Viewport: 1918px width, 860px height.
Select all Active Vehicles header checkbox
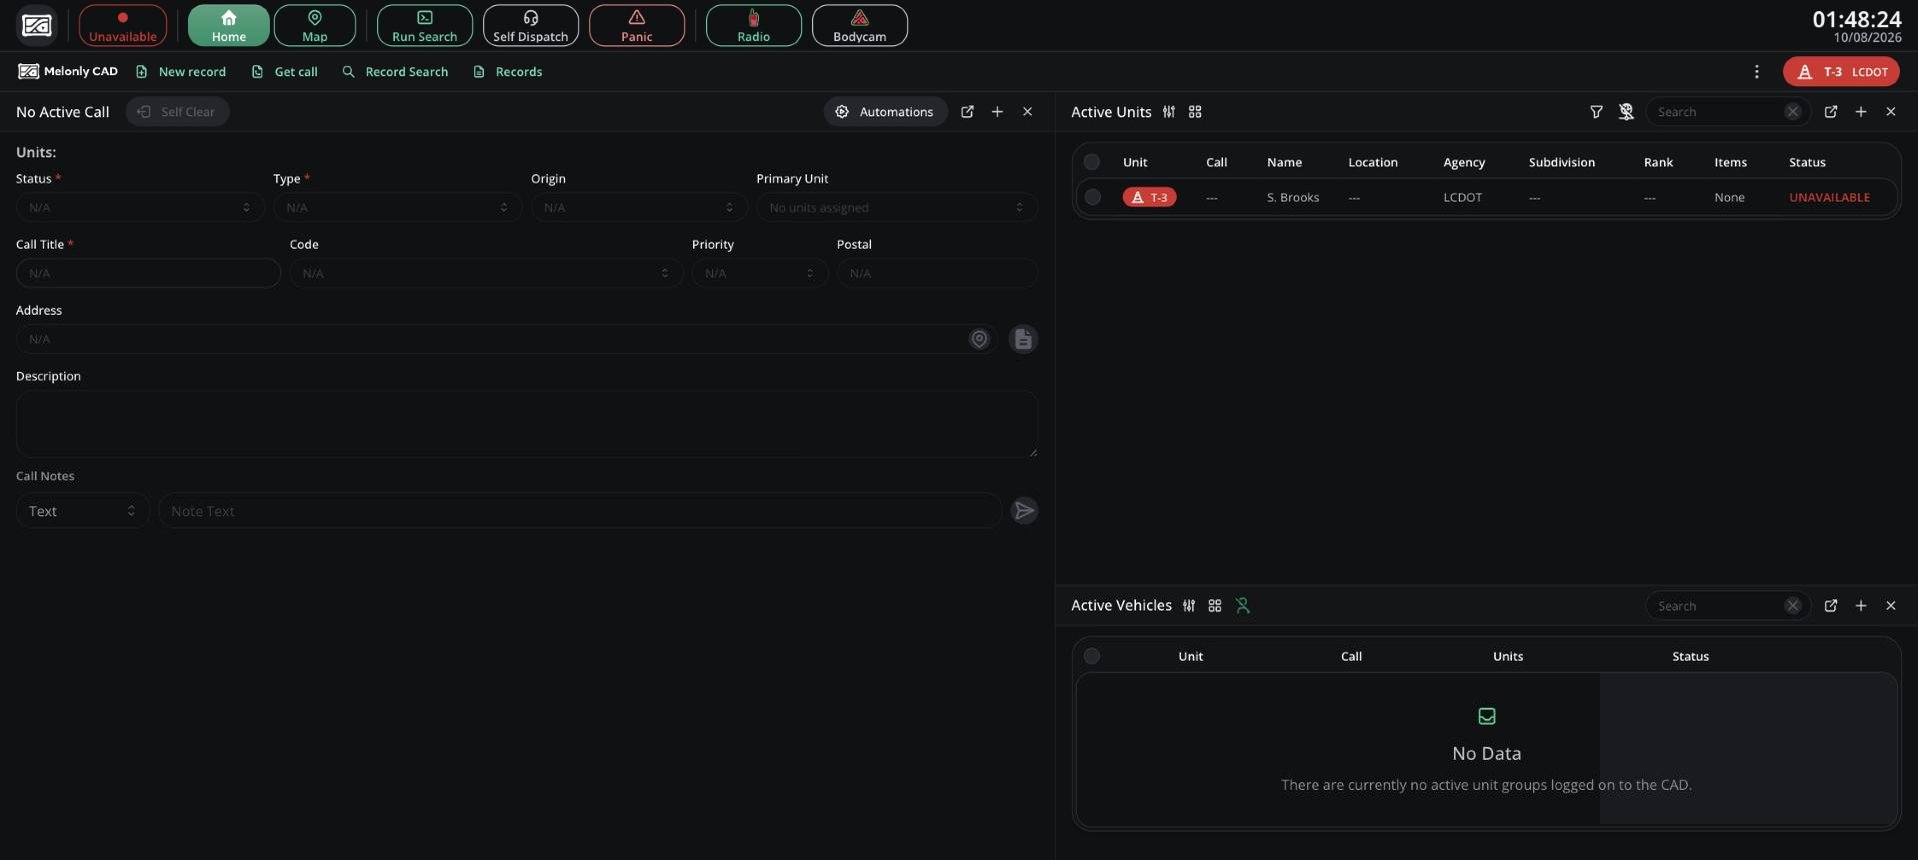coord(1092,656)
